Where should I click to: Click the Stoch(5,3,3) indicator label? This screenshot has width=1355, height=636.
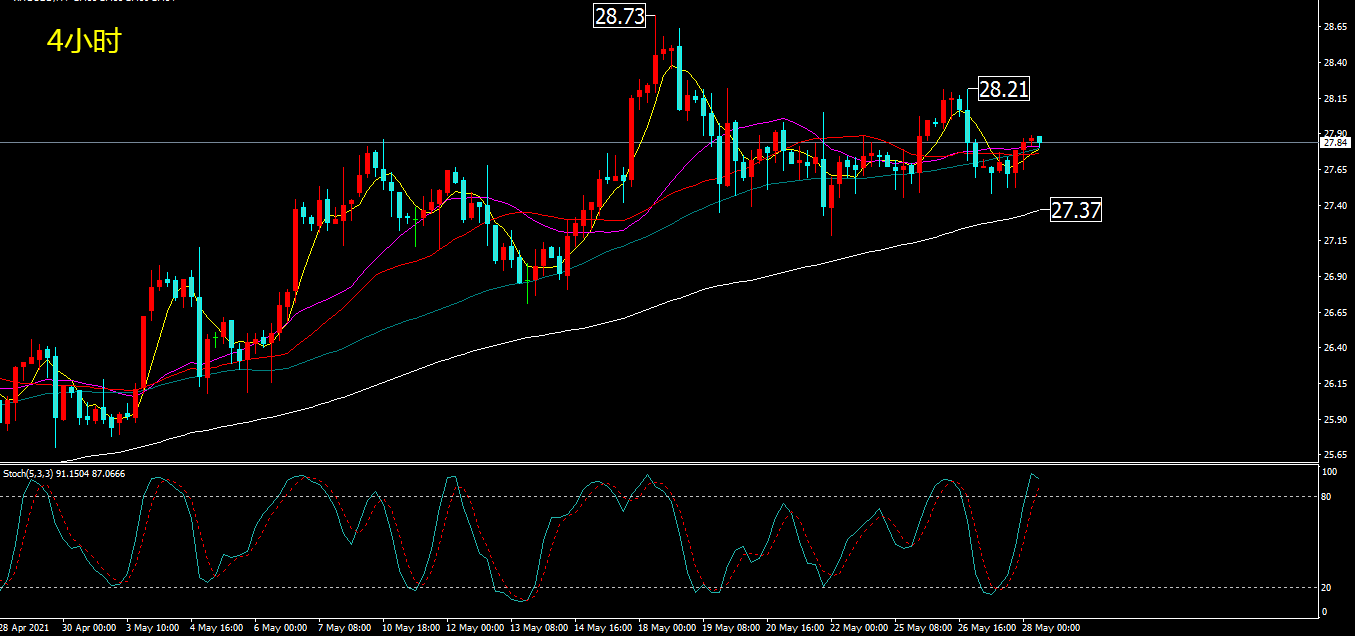coord(64,473)
